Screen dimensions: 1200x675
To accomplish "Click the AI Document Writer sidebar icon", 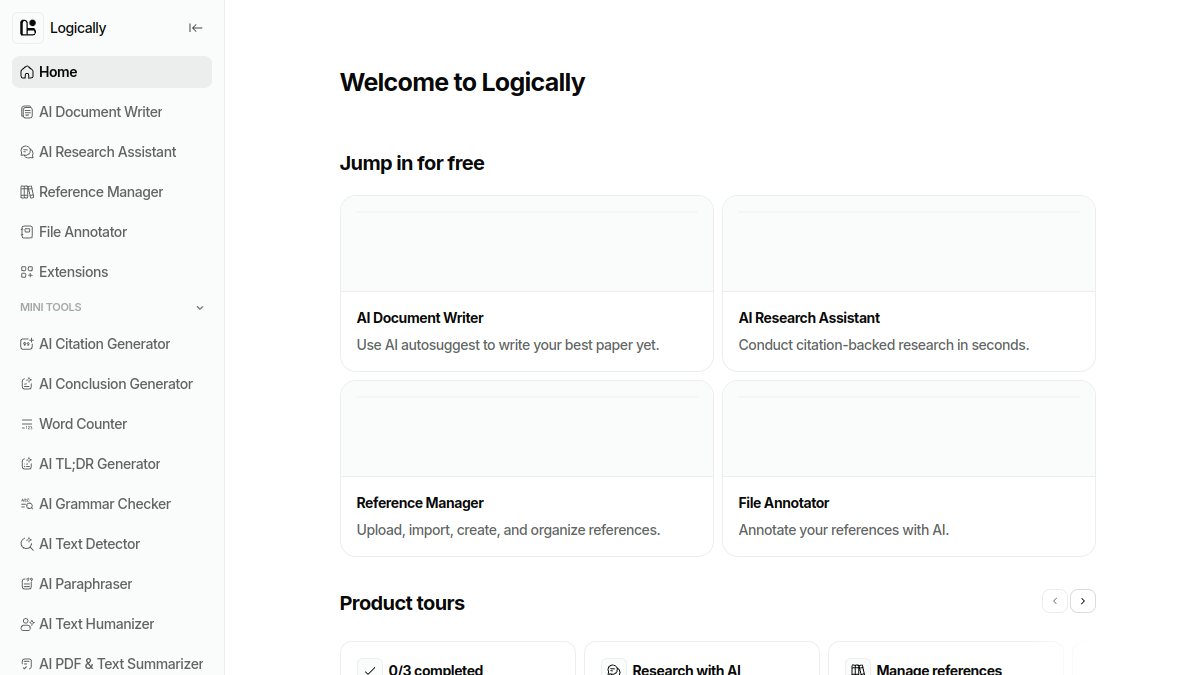I will 27,112.
